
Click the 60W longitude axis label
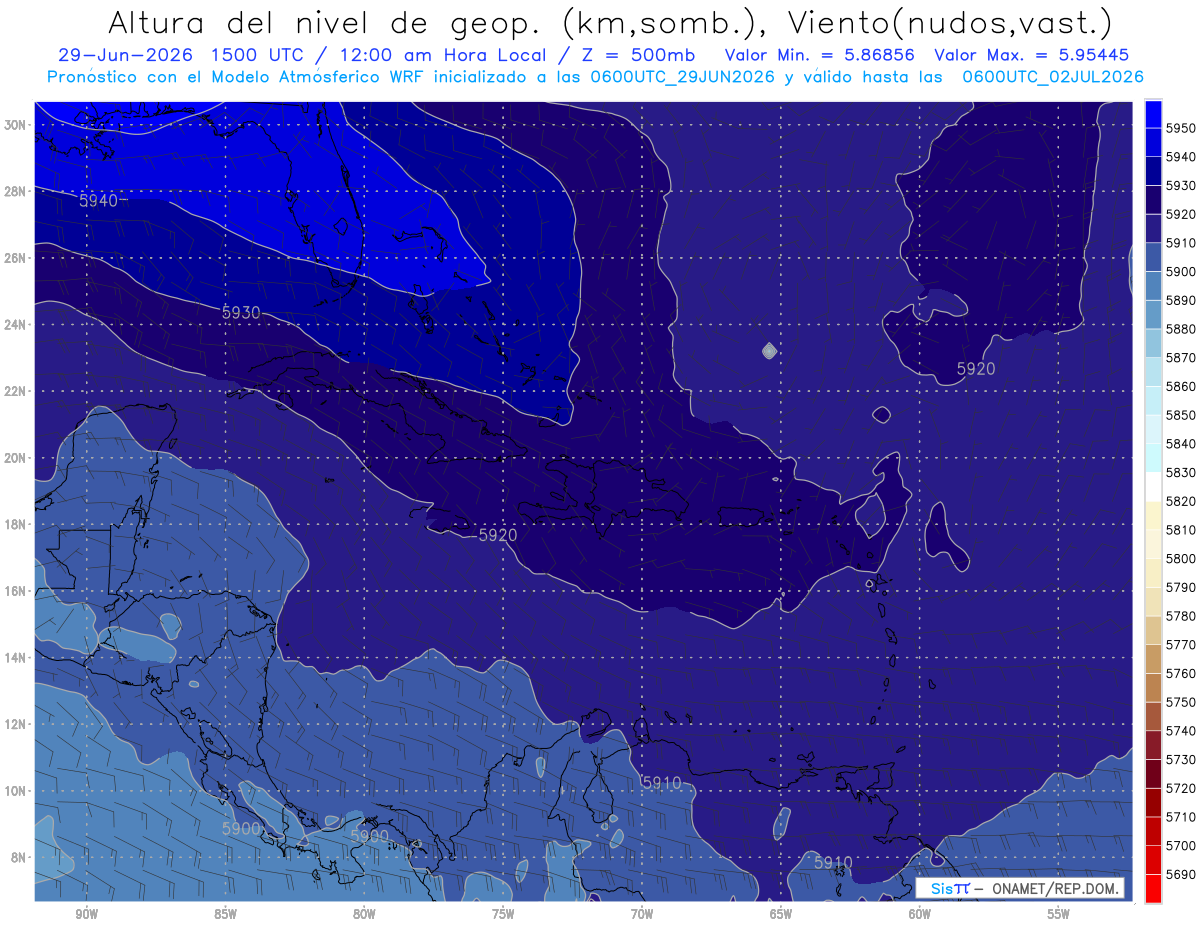920,913
